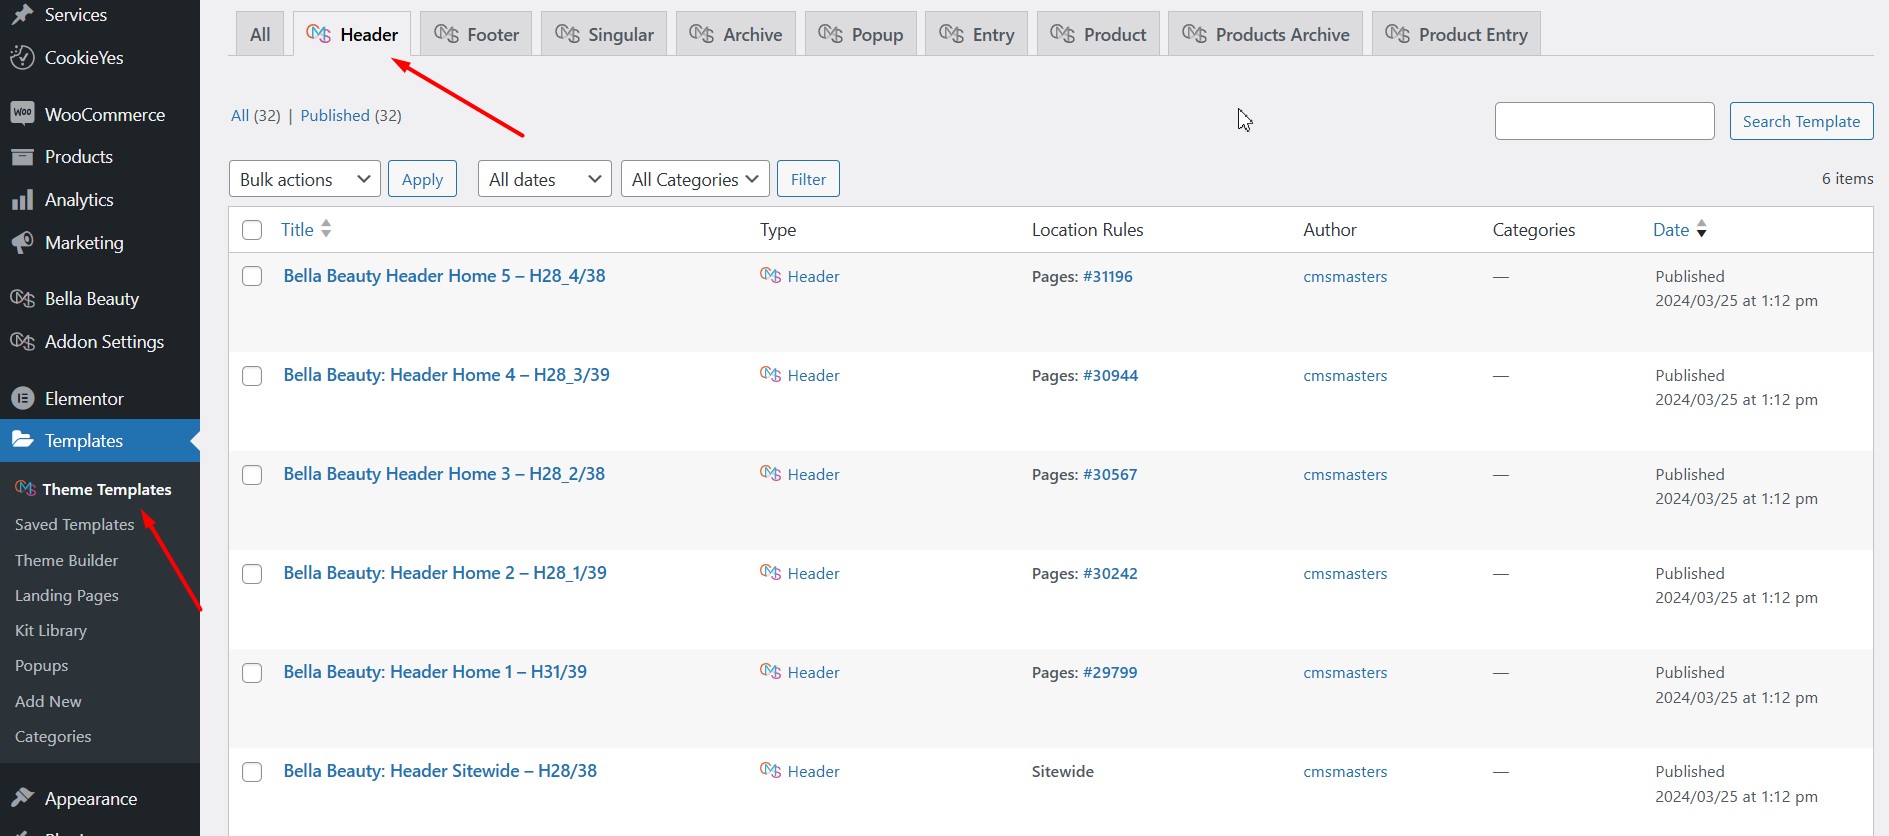Click the Analytics bar chart icon

click(22, 200)
